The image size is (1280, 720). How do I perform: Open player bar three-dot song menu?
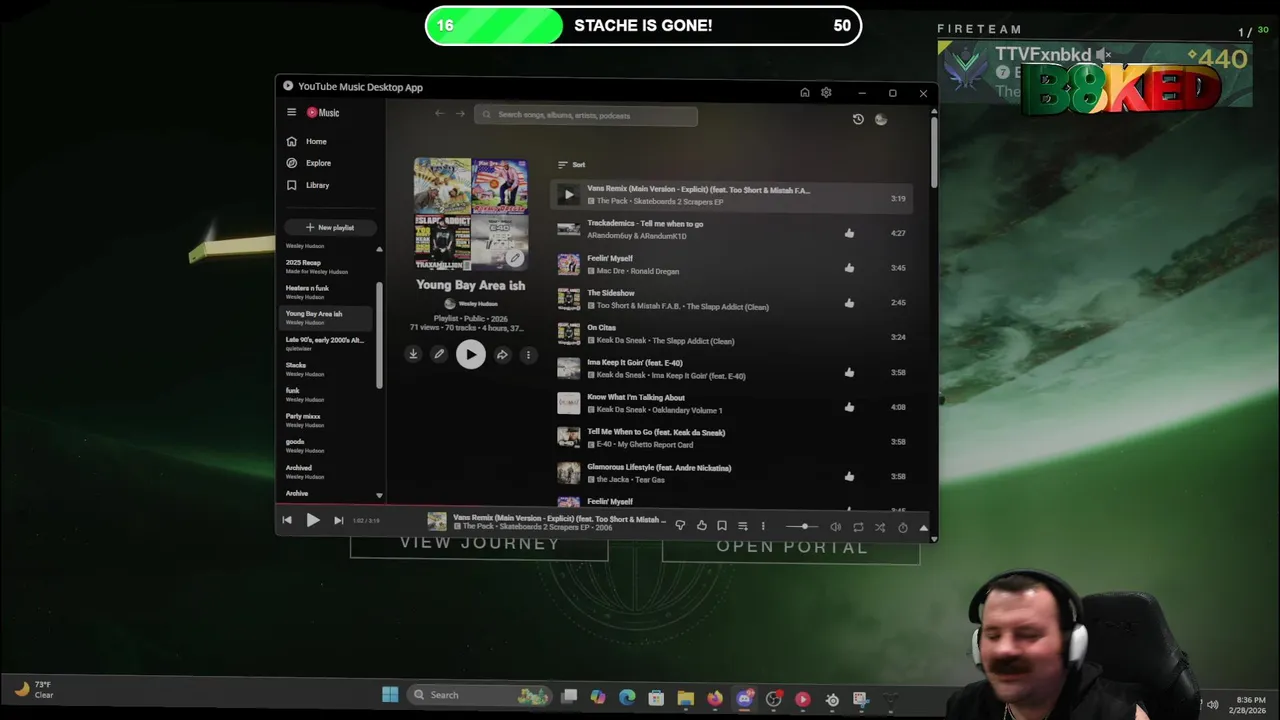coord(763,526)
